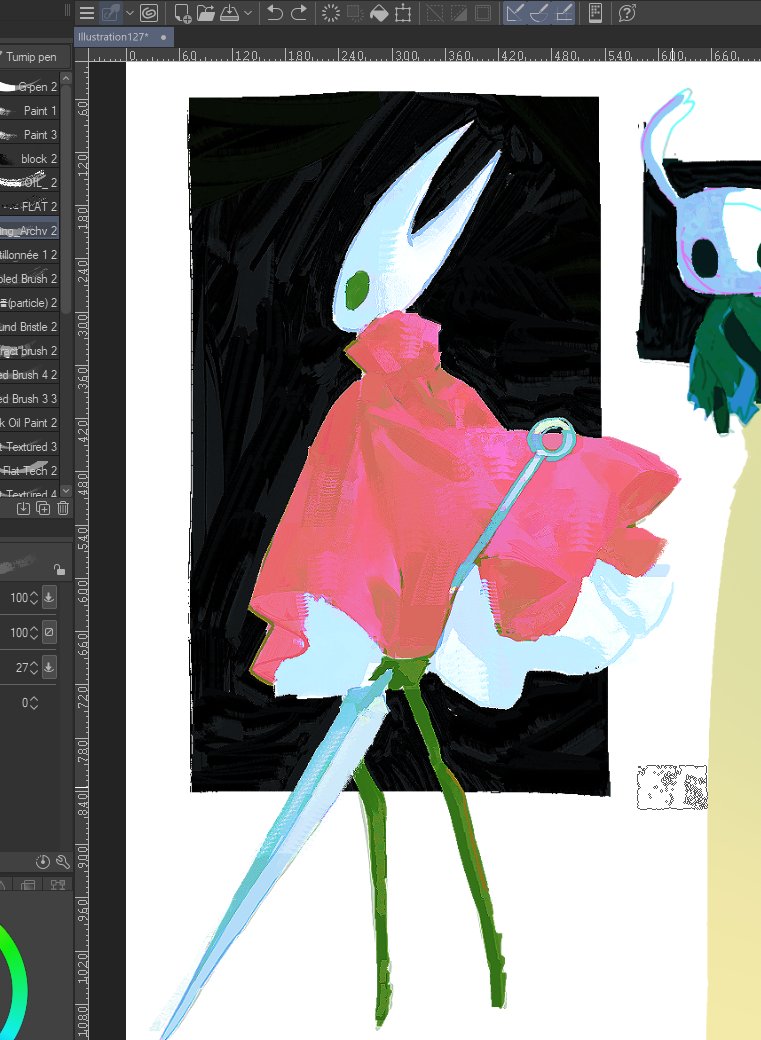This screenshot has height=1040, width=761.
Task: Open dynamics button beside first 100 value
Action: (49, 597)
